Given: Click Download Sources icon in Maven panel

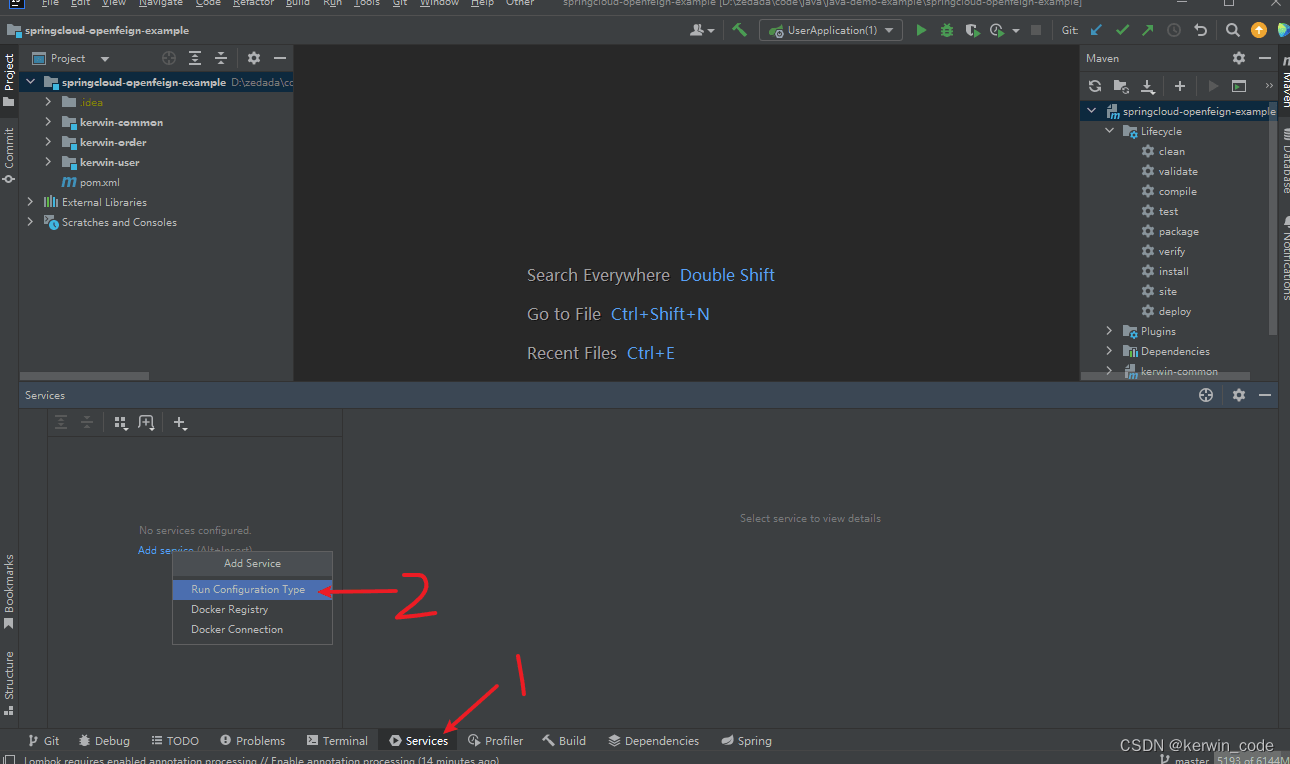Looking at the screenshot, I should pyautogui.click(x=1147, y=86).
